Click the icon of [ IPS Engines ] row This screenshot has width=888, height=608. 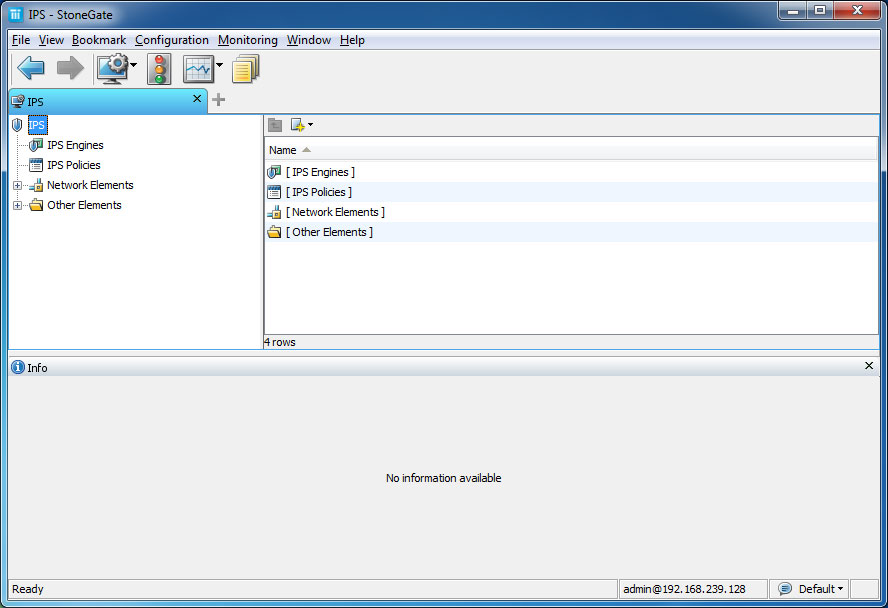274,172
